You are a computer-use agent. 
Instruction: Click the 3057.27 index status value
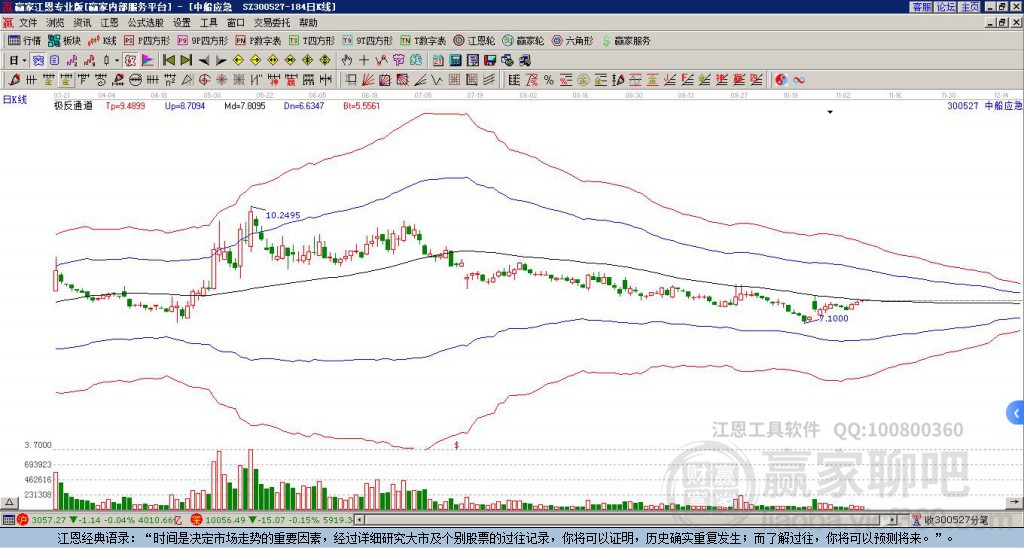click(48, 520)
